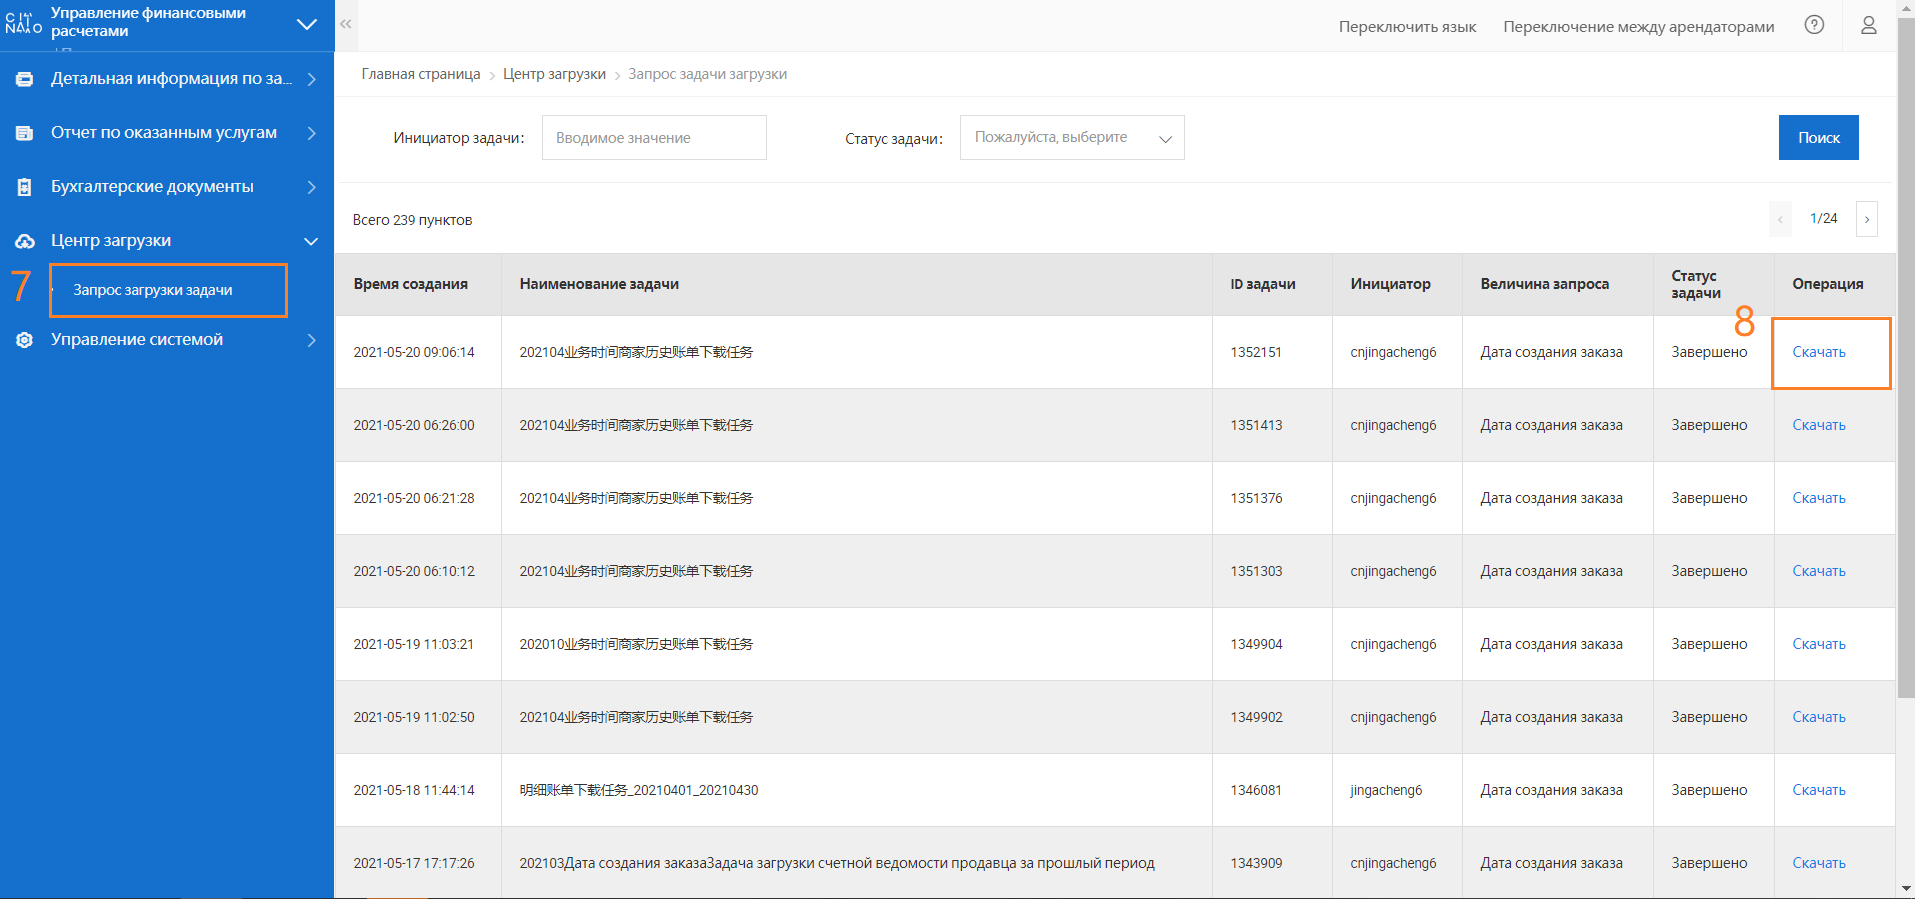The width and height of the screenshot is (1915, 899).
Task: Click Центр загрузки breadcrumb
Action: point(554,74)
